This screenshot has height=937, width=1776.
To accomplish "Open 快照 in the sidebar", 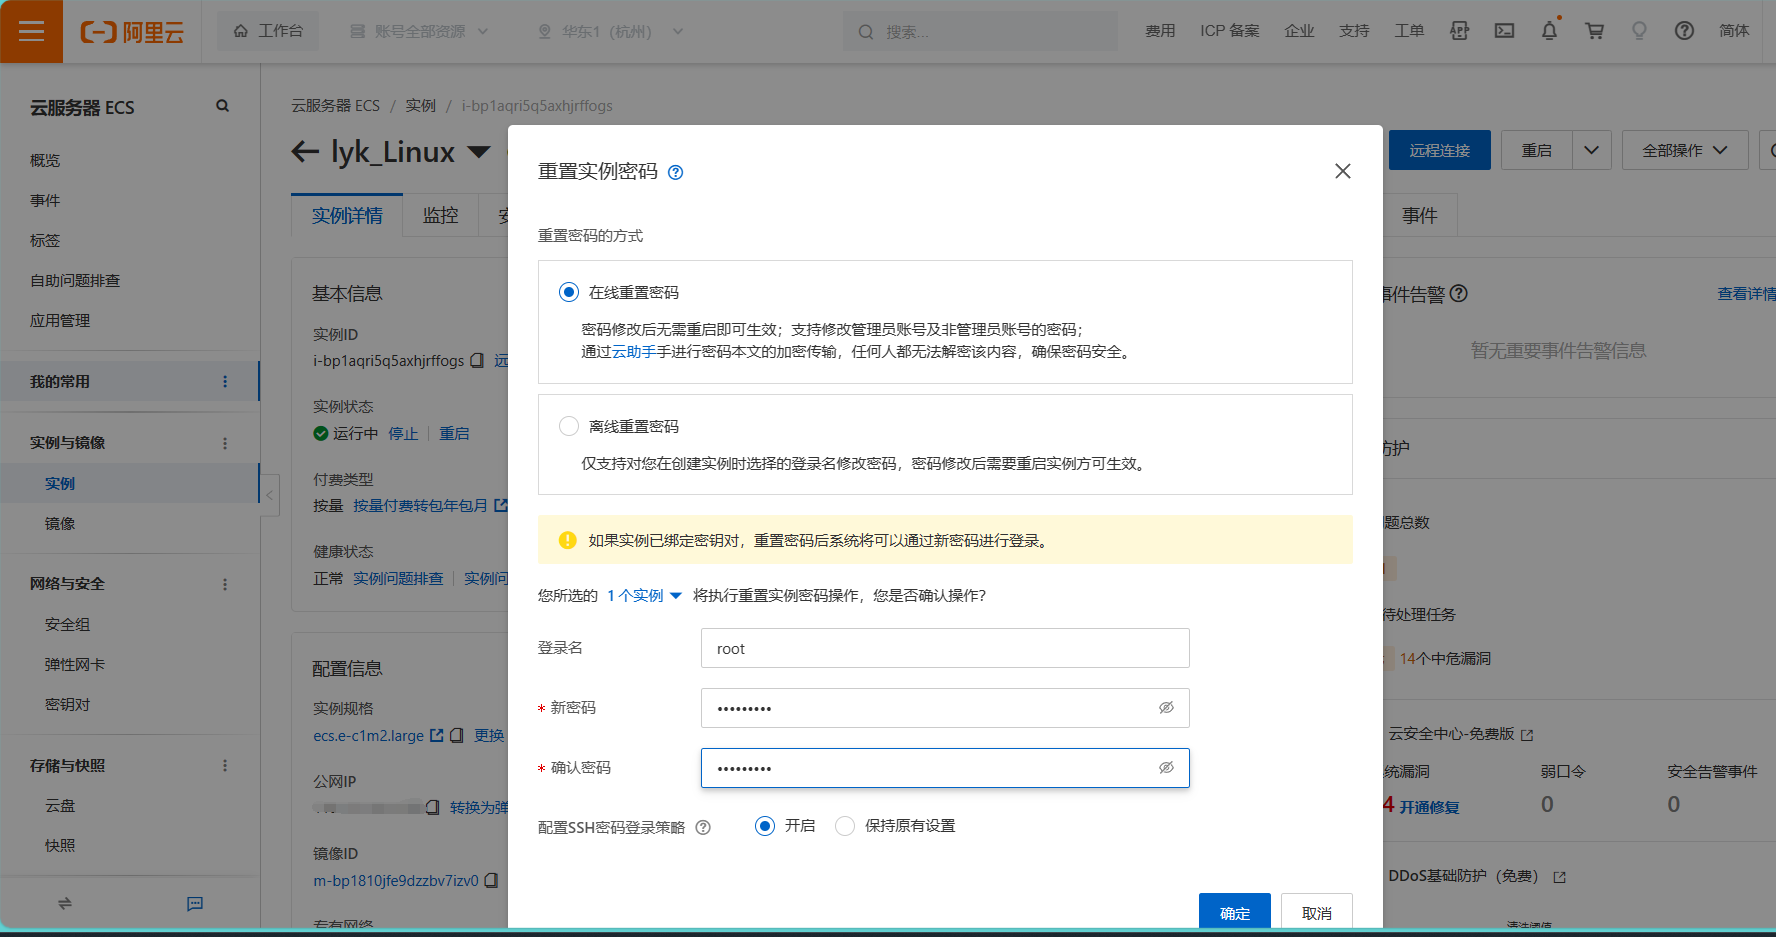I will tap(60, 845).
